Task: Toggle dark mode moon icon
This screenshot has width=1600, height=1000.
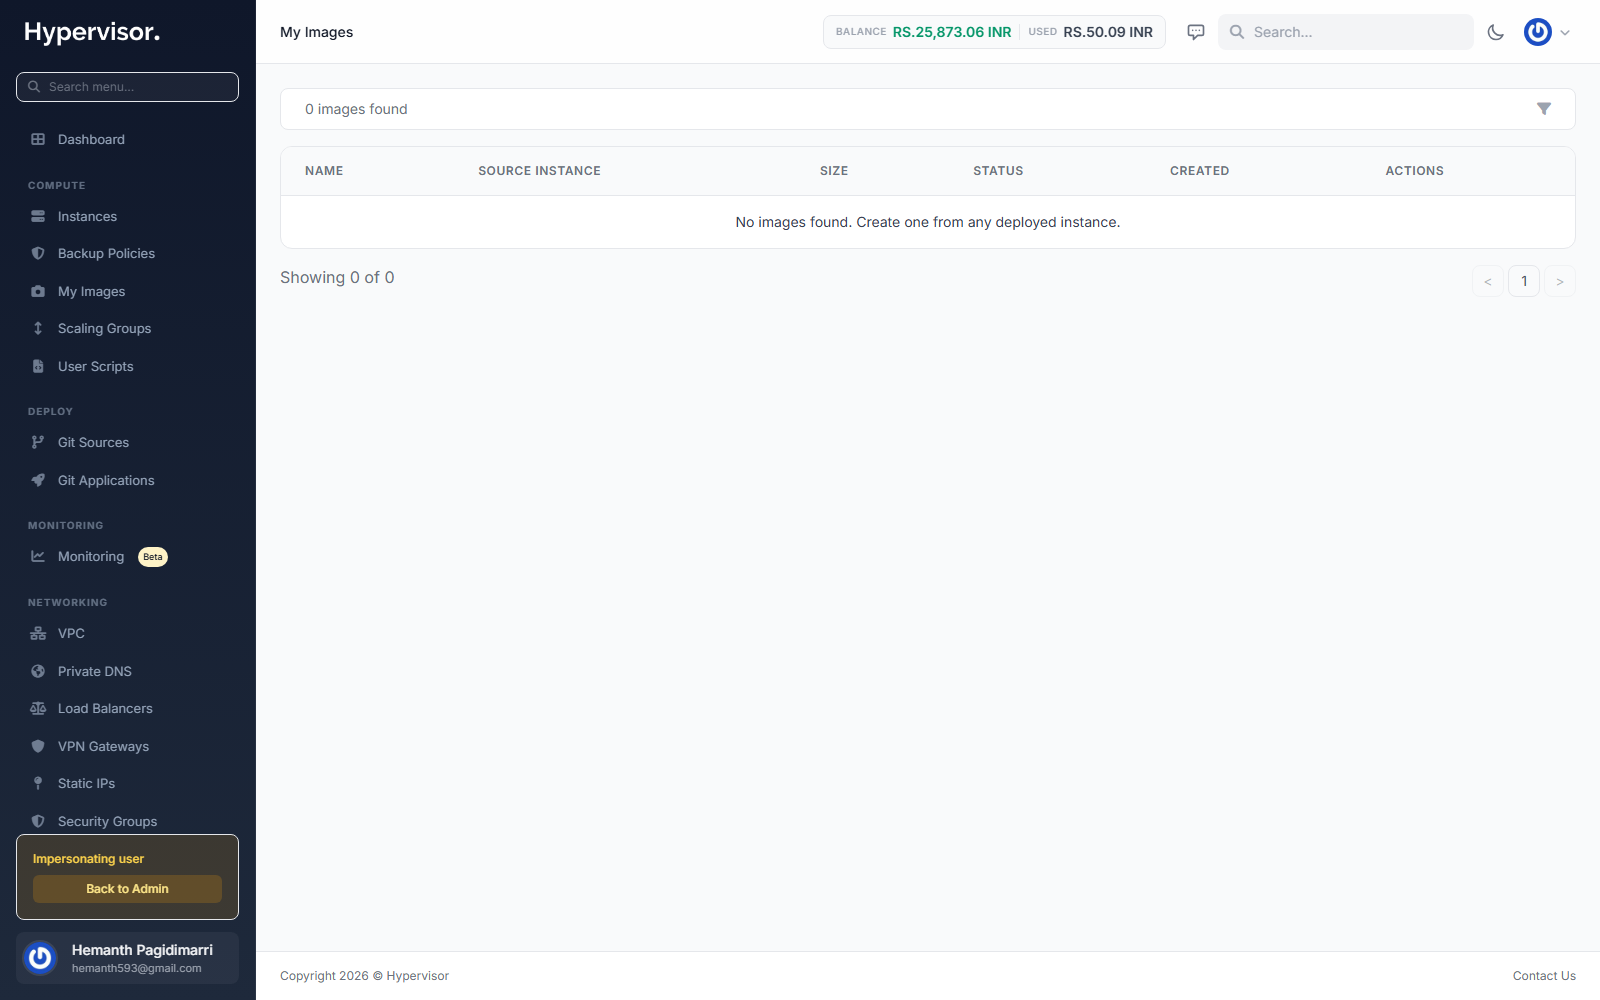Action: [x=1496, y=32]
